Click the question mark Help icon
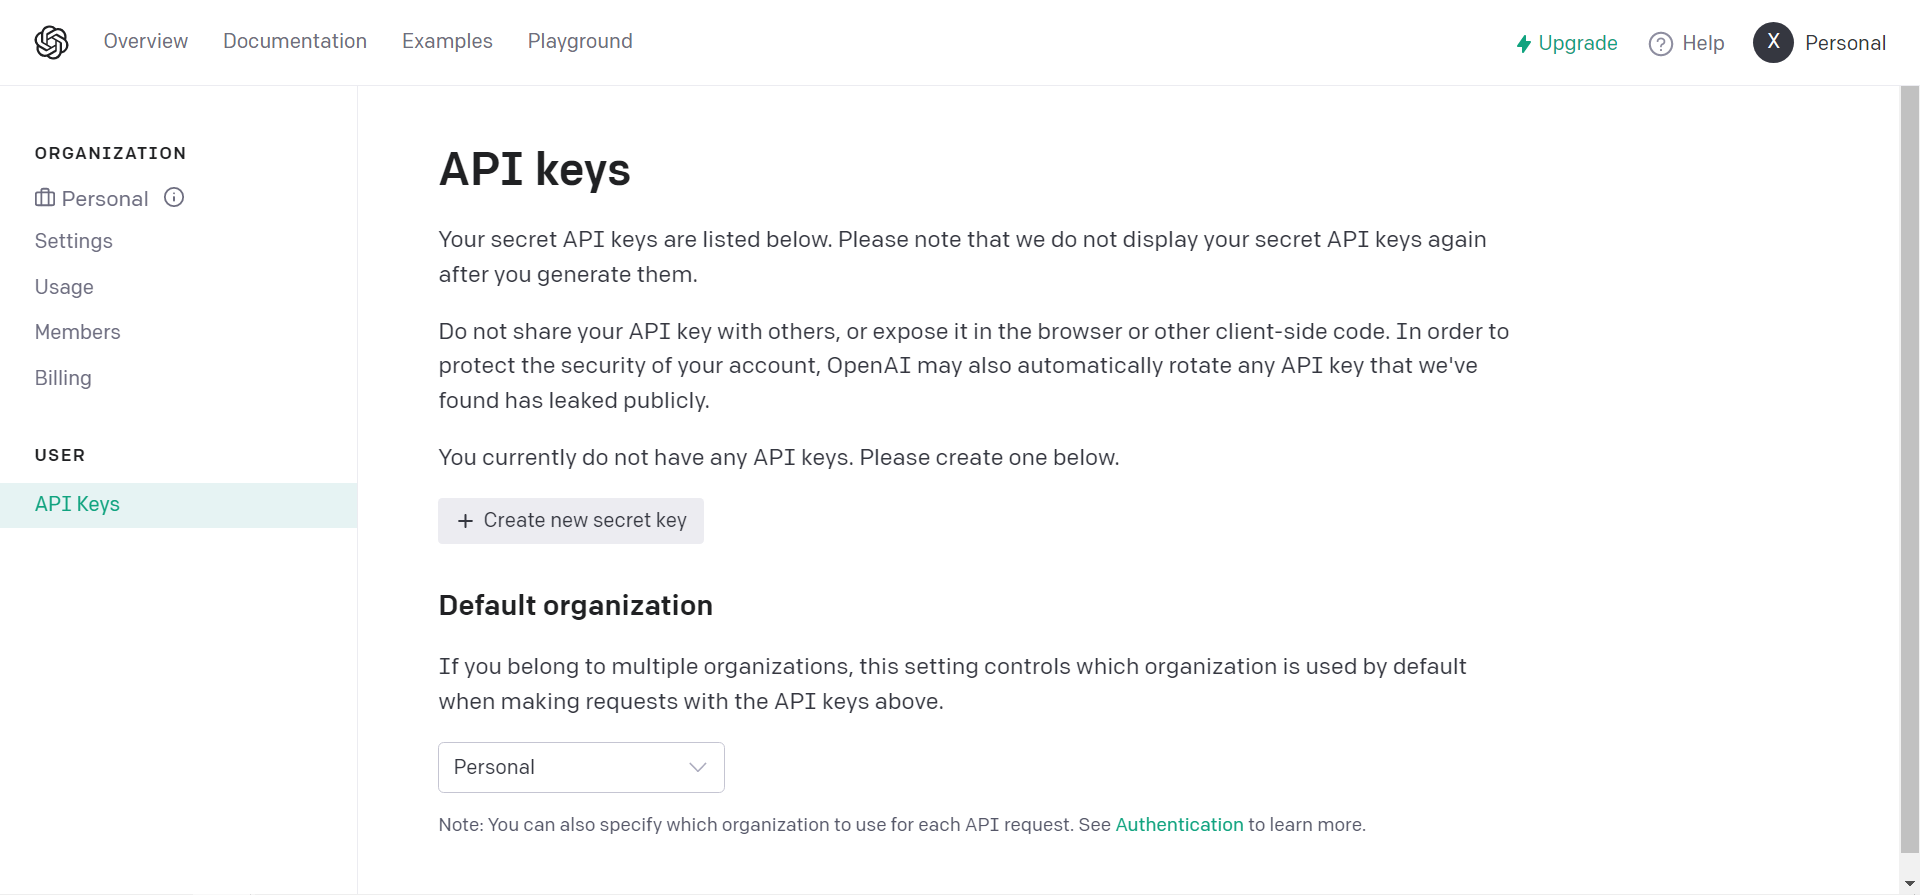The height and width of the screenshot is (895, 1920). (1660, 44)
